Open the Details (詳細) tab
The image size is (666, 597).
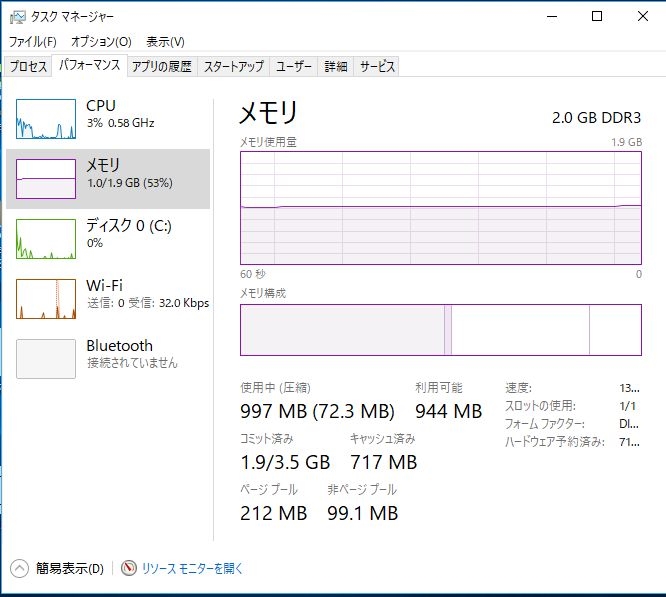[336, 67]
